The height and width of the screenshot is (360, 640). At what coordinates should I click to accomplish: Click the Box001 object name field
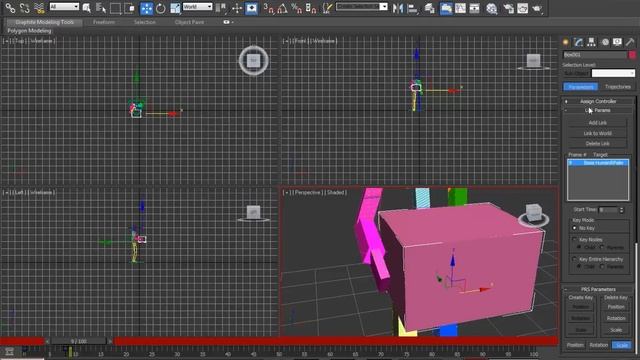pos(595,55)
